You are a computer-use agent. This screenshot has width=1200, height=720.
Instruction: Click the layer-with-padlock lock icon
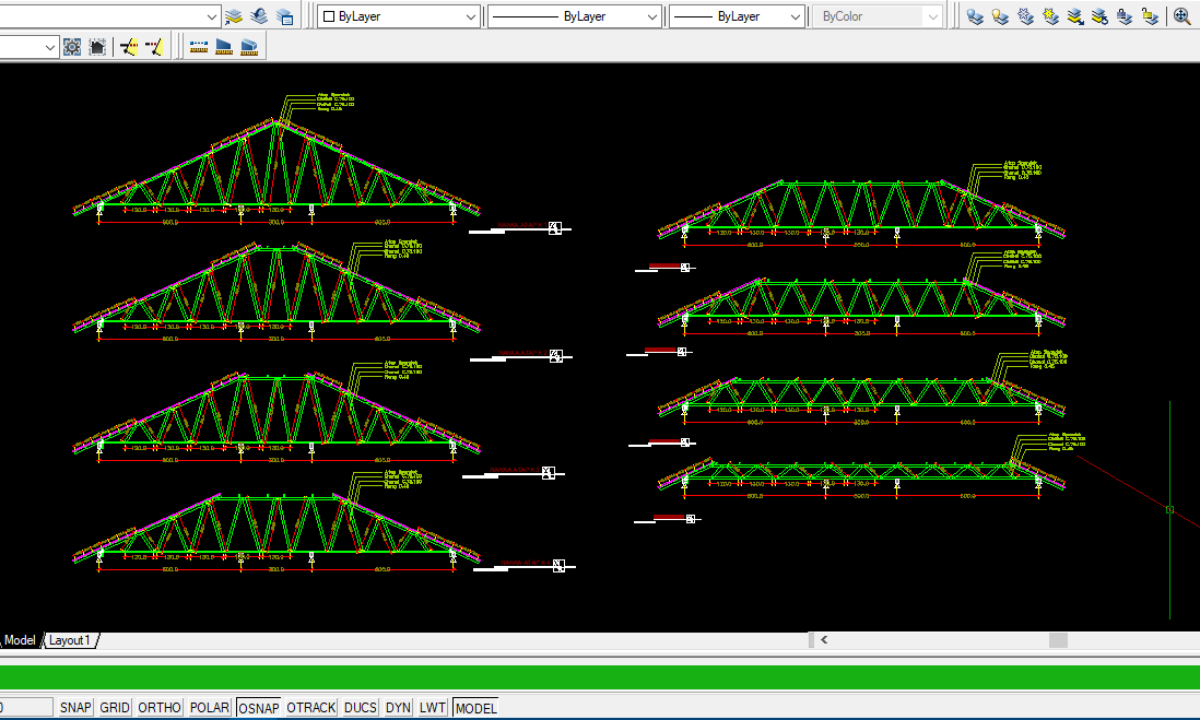point(1124,16)
